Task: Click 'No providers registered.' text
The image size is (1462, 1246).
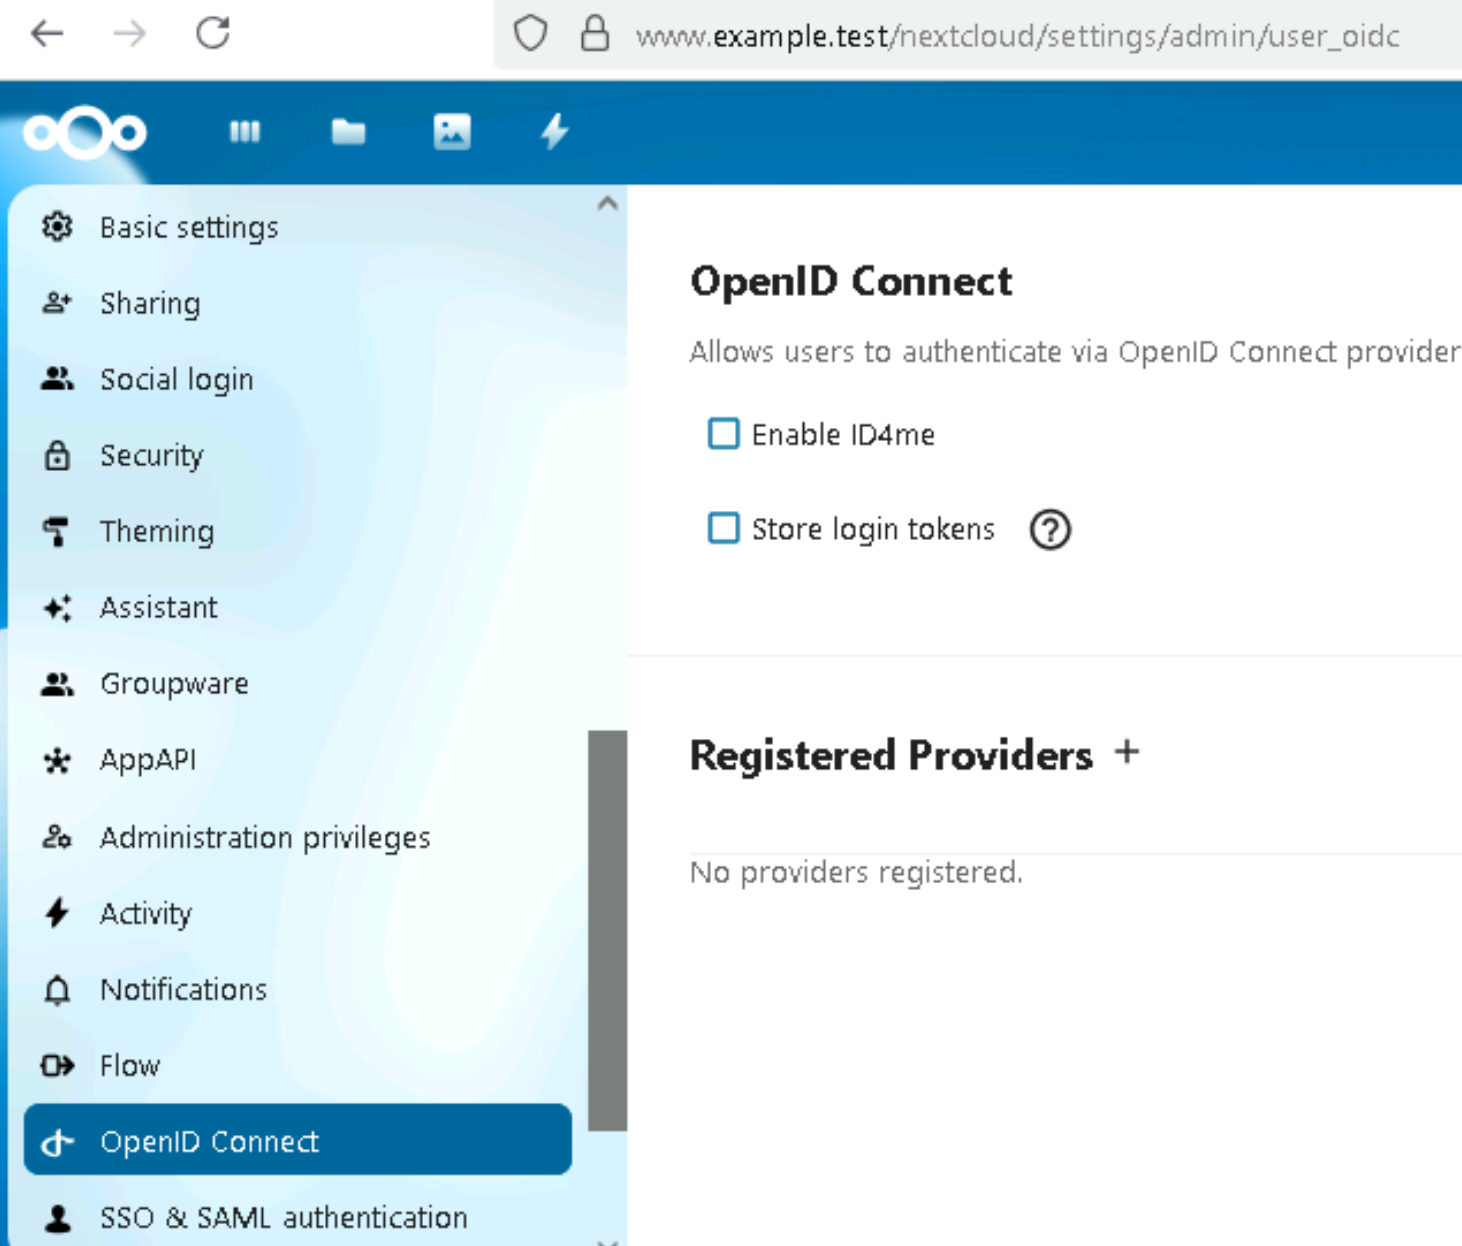Action: (x=856, y=872)
